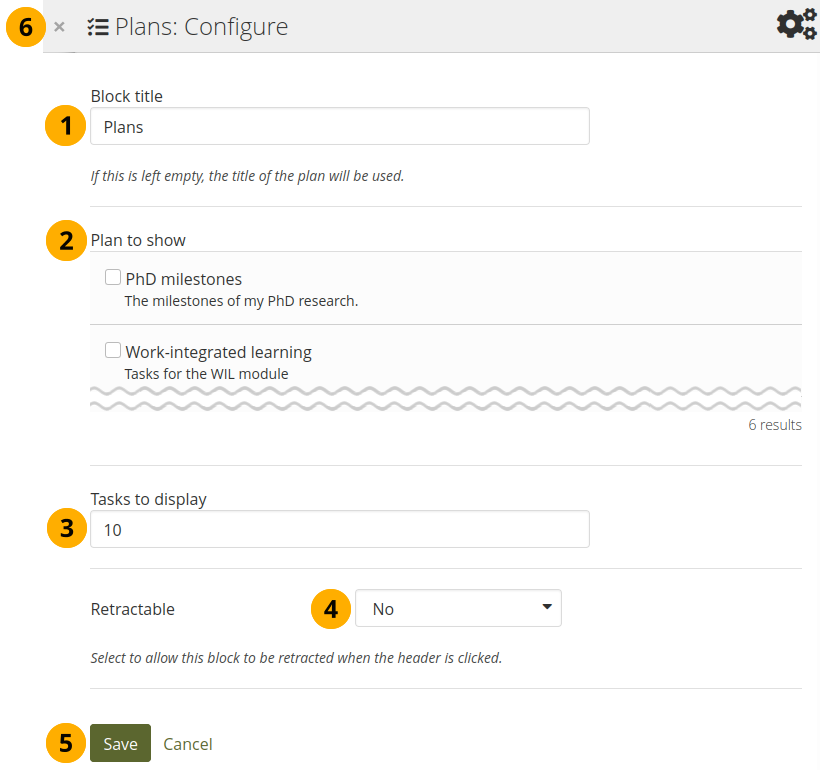Click the gears settings icon in header
Image resolution: width=820 pixels, height=770 pixels.
(x=796, y=24)
